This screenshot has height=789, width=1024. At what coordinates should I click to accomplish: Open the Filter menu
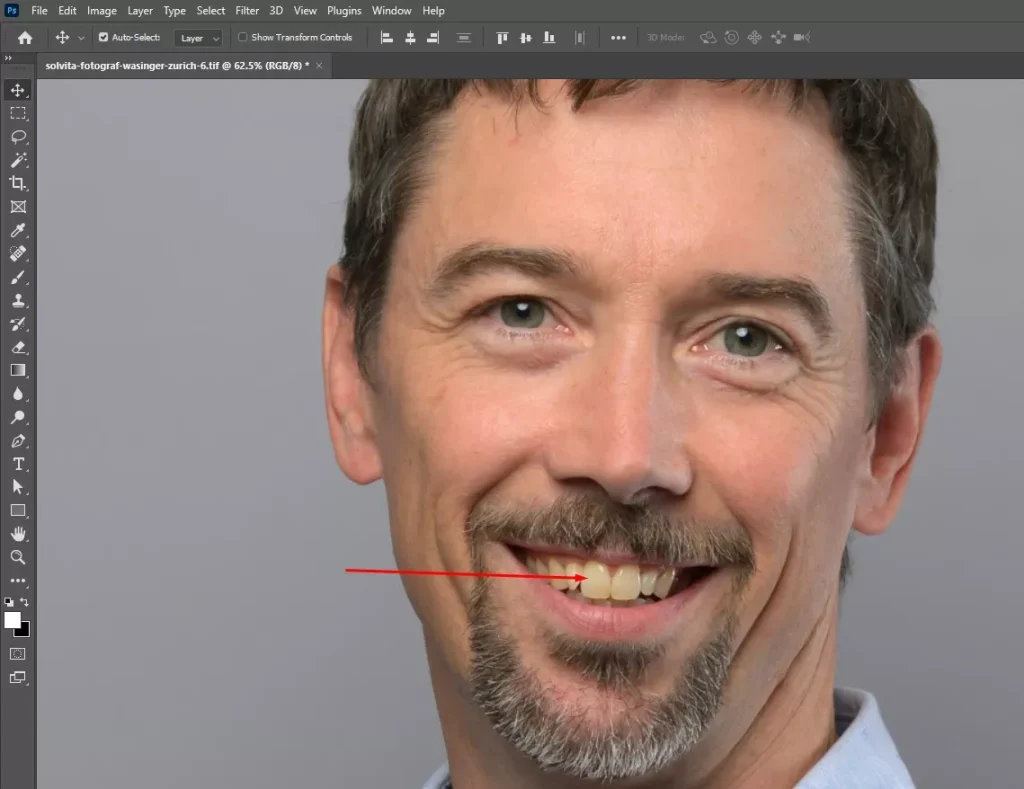(247, 10)
